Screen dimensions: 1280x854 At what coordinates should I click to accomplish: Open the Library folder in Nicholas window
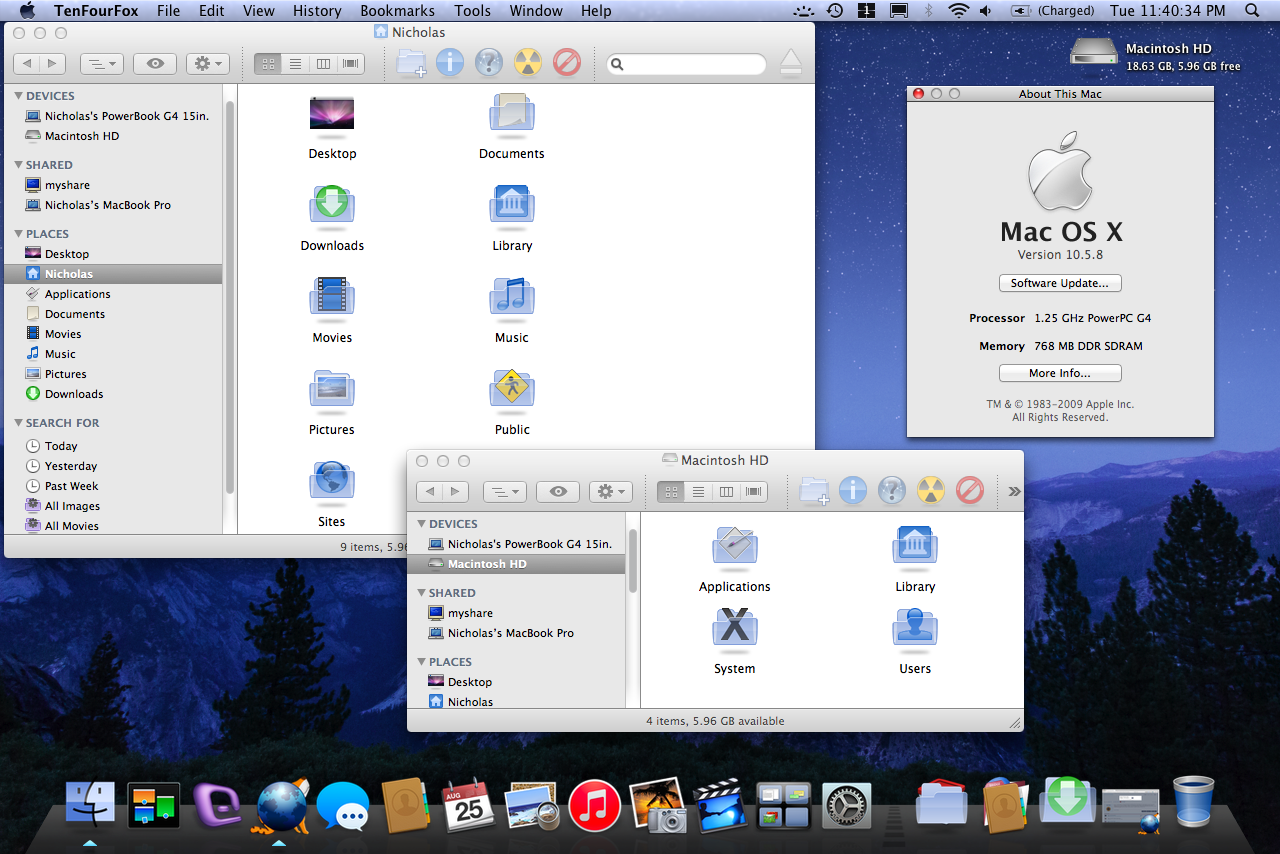512,206
